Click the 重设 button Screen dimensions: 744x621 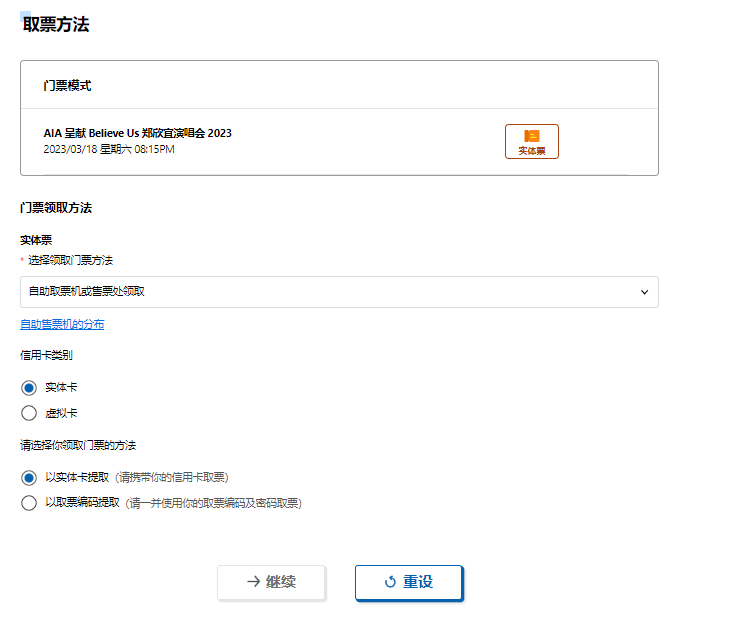(x=409, y=582)
